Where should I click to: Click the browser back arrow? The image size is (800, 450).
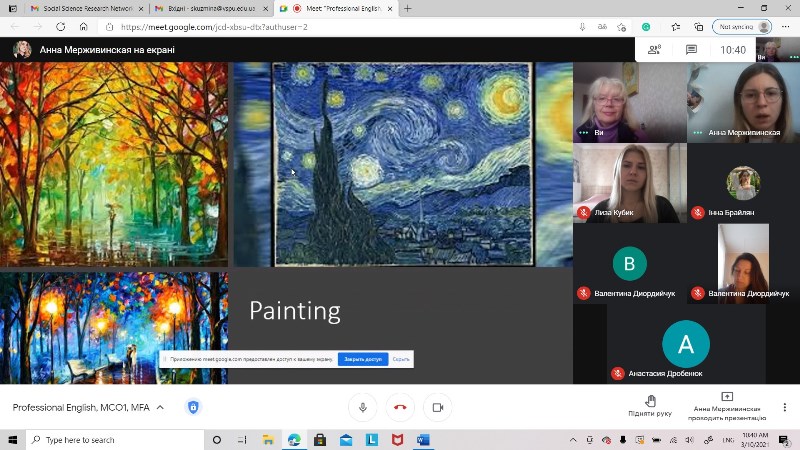[15, 27]
